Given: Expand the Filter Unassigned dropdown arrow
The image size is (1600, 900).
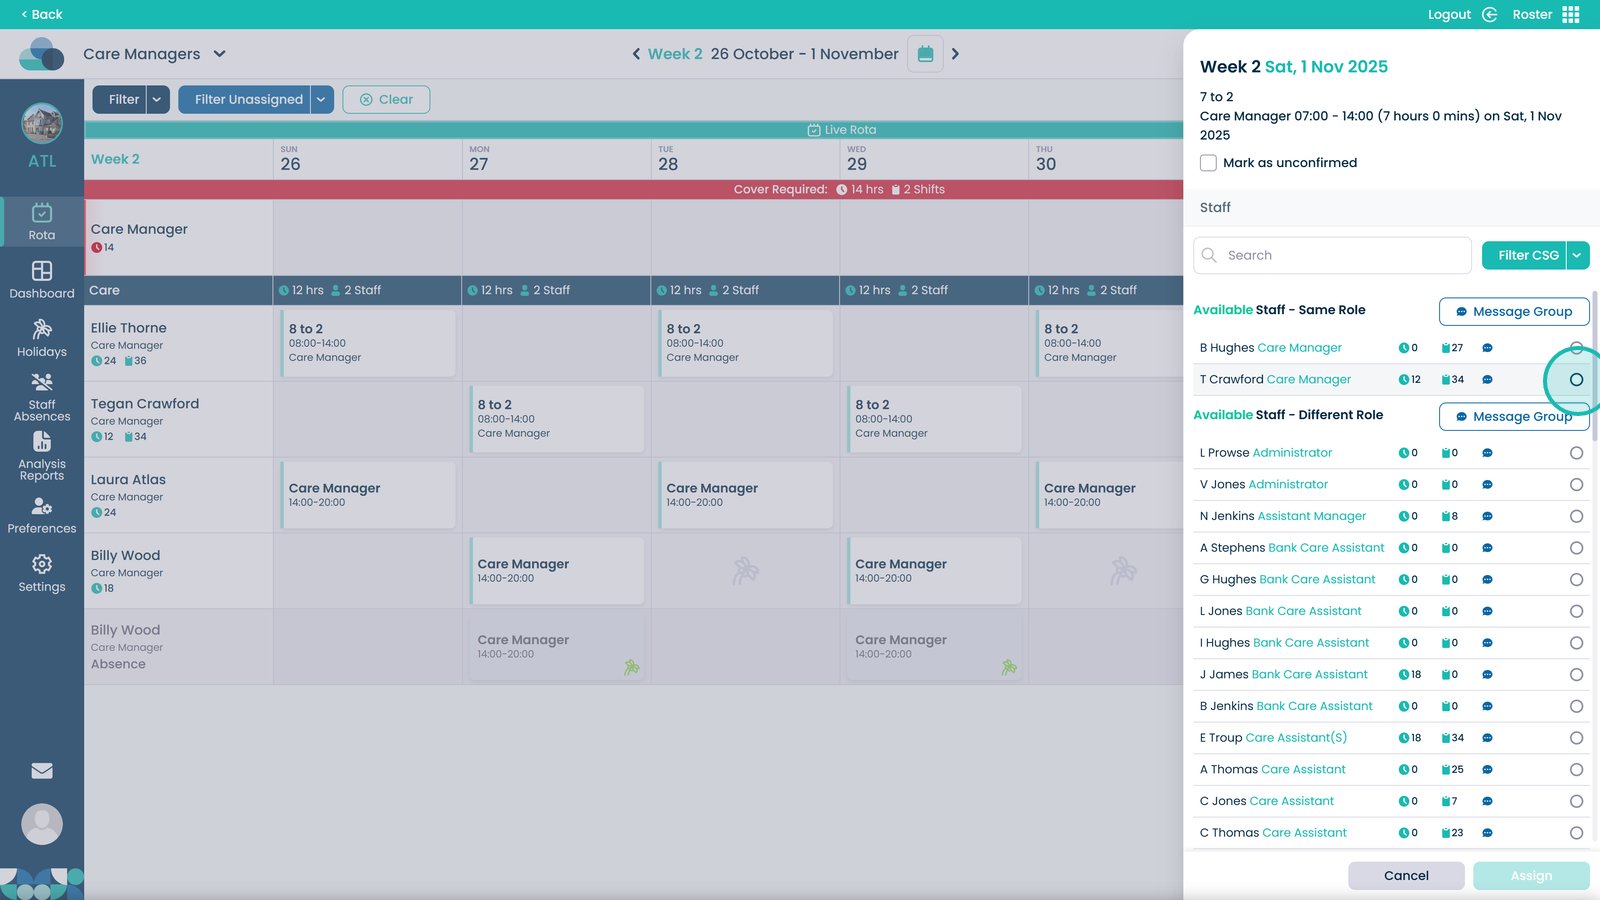Looking at the screenshot, I should point(321,99).
